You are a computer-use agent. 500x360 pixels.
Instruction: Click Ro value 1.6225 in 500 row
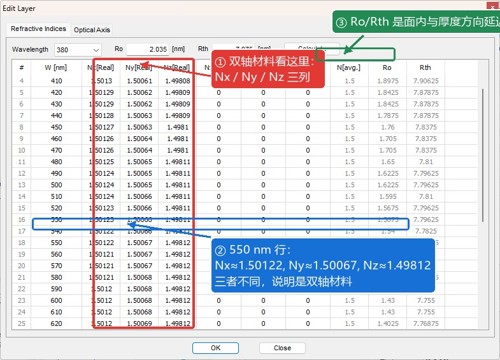pos(388,185)
